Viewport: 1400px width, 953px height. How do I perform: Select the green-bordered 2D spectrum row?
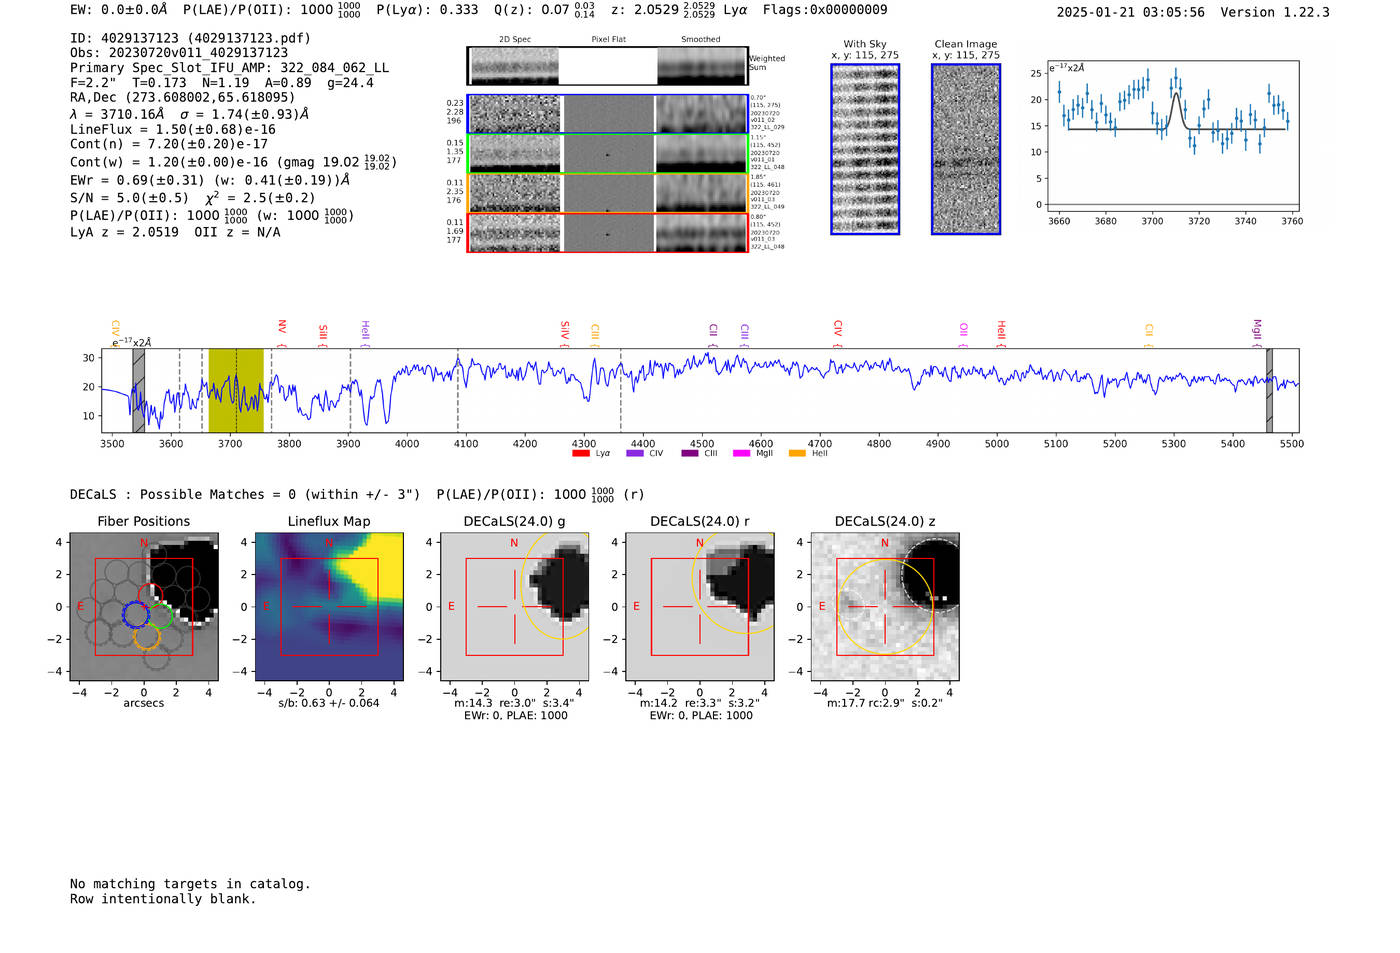click(608, 154)
